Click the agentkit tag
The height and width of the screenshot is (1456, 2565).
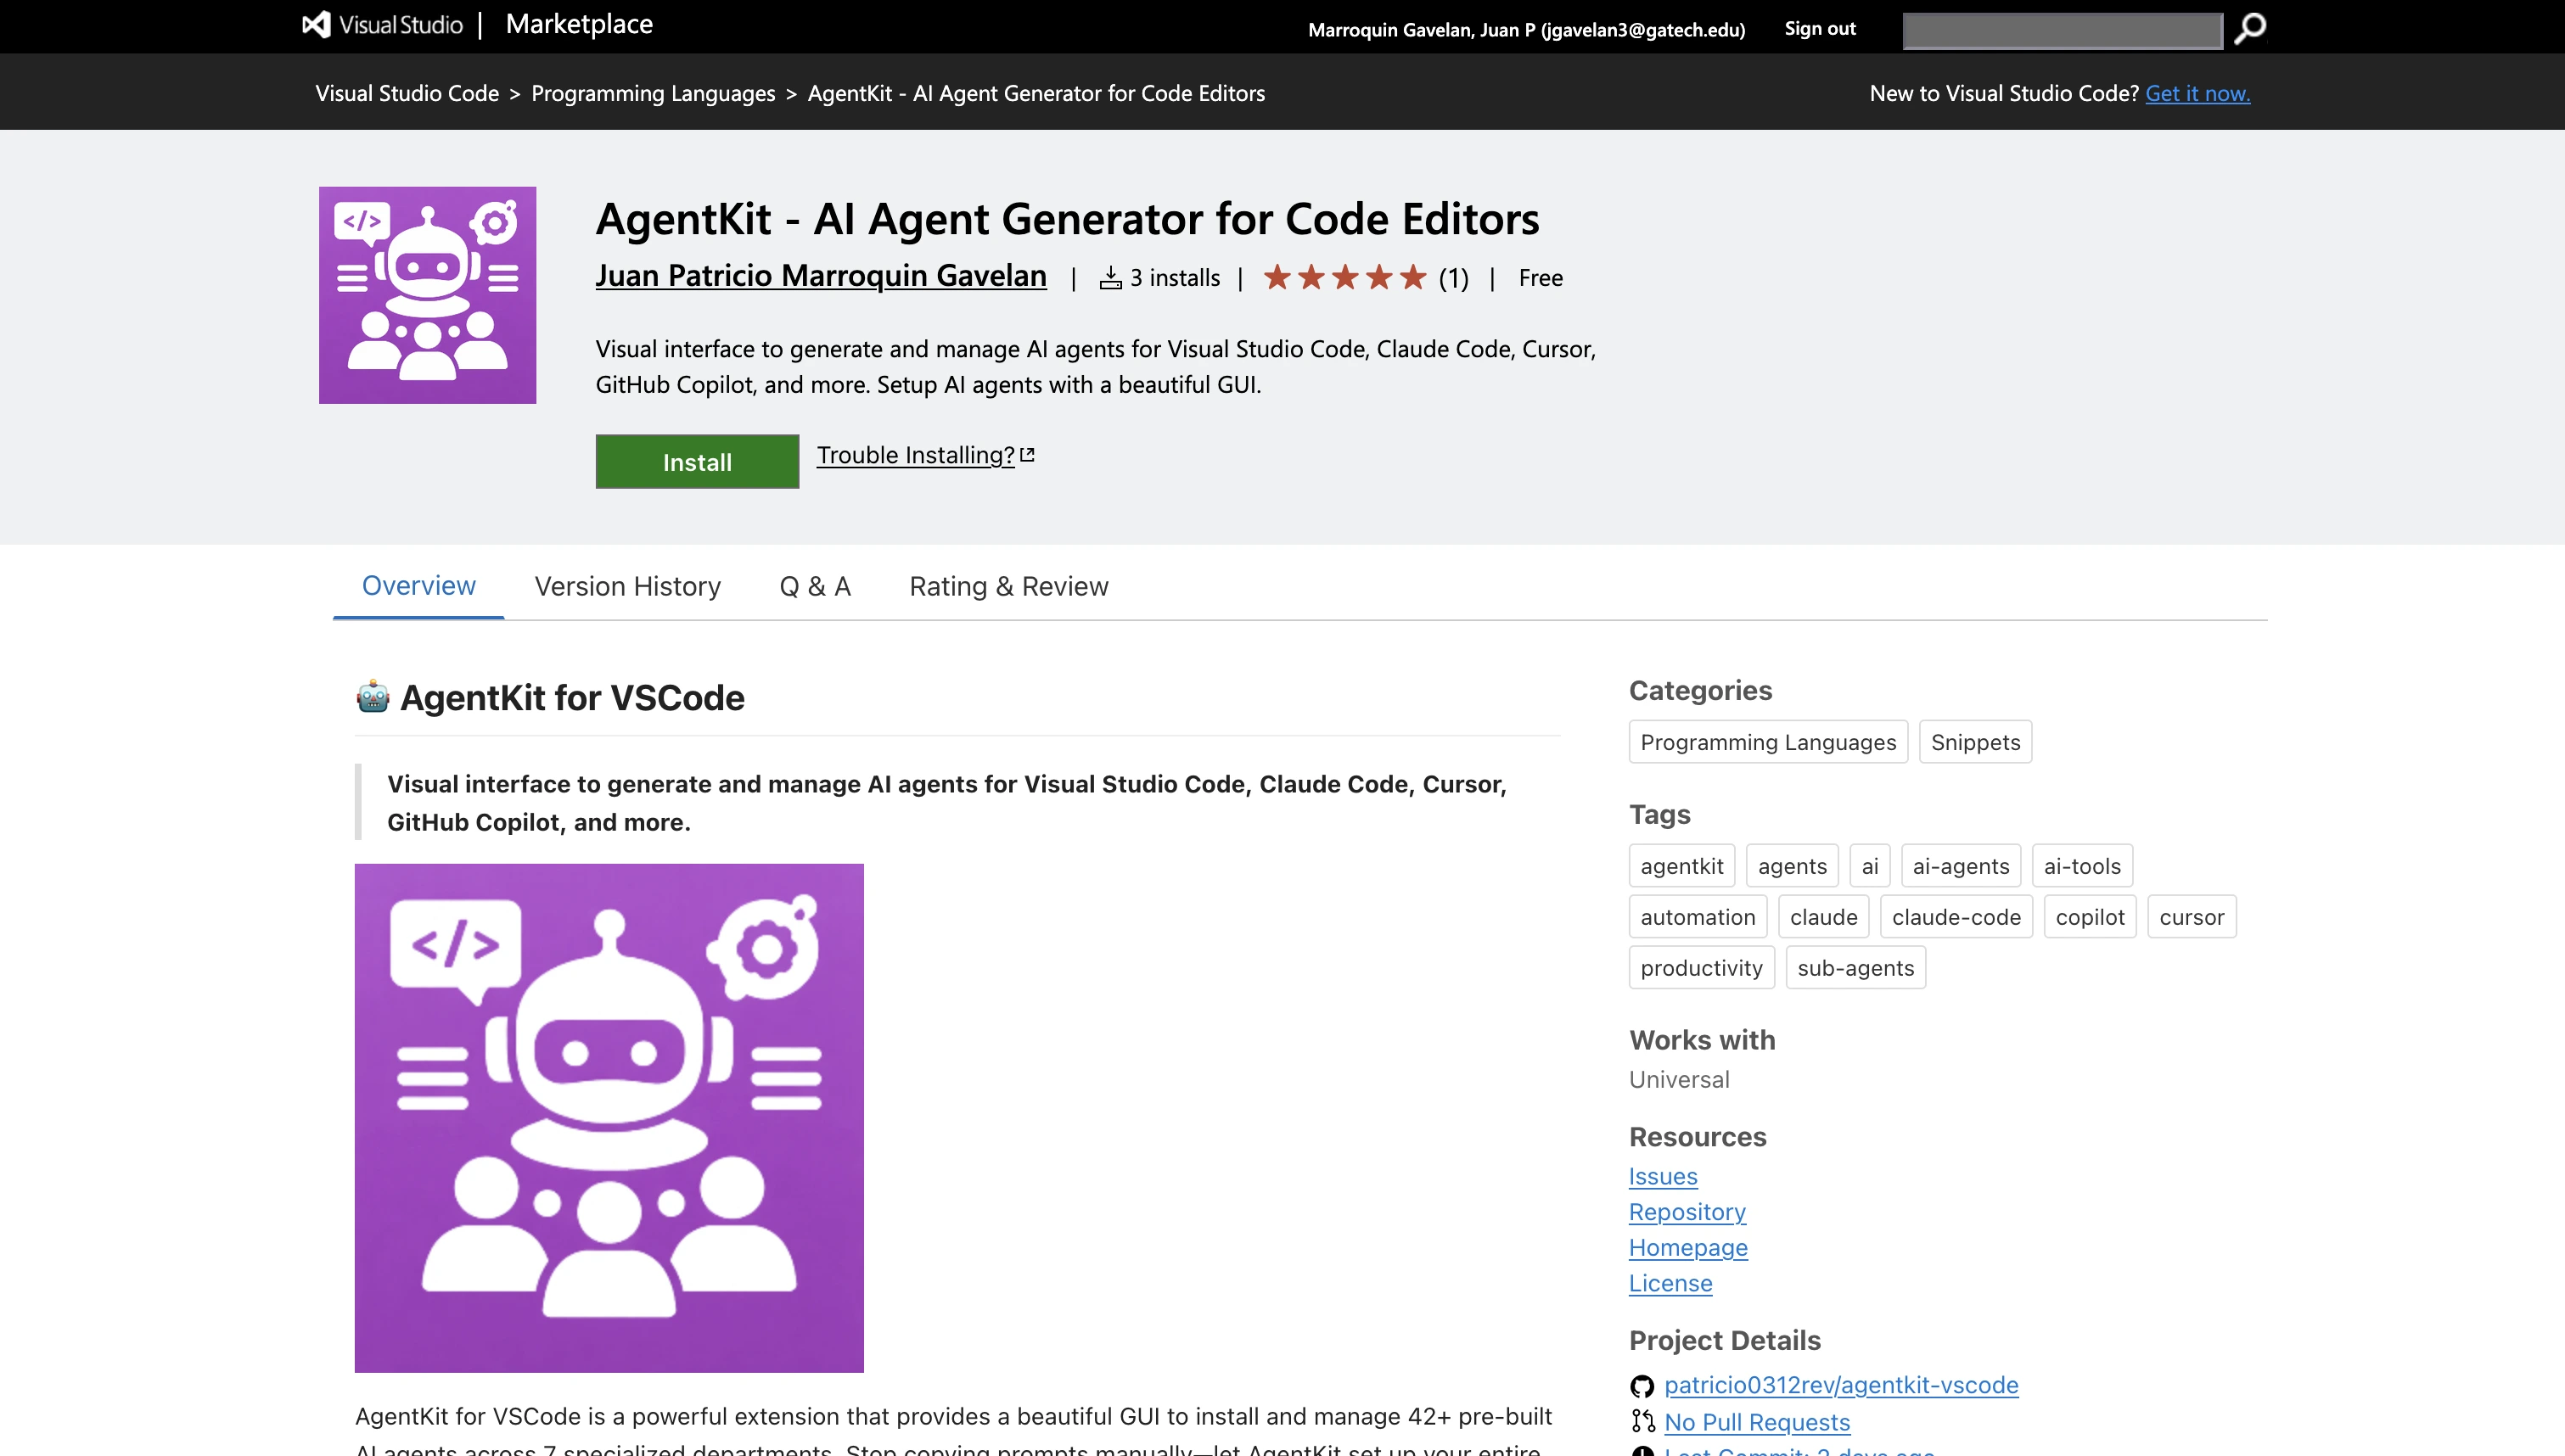1682,866
